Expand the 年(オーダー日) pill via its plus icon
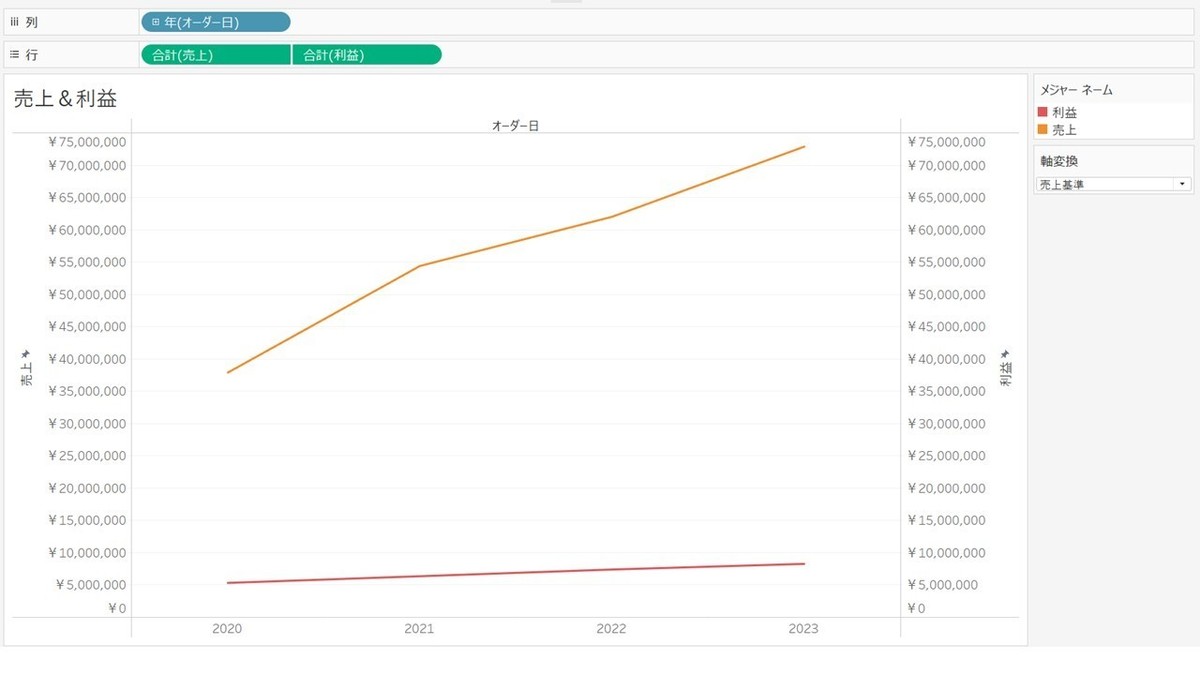The height and width of the screenshot is (675, 1200). pos(156,22)
